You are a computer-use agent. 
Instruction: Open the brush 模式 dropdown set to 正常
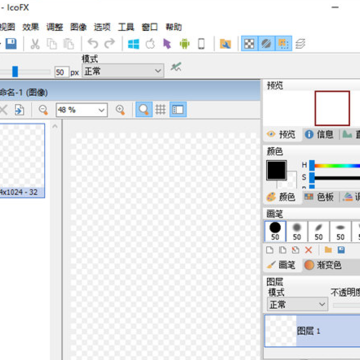[x=123, y=71]
